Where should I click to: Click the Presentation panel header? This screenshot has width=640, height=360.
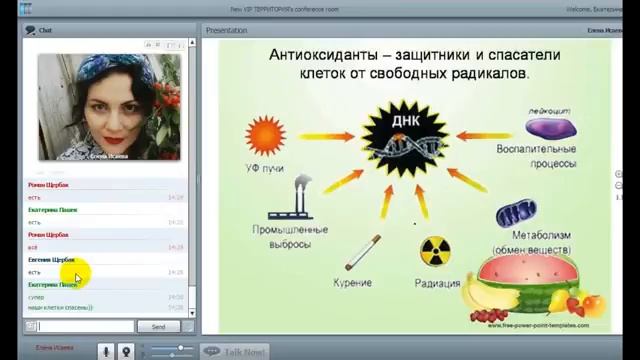pyautogui.click(x=412, y=30)
